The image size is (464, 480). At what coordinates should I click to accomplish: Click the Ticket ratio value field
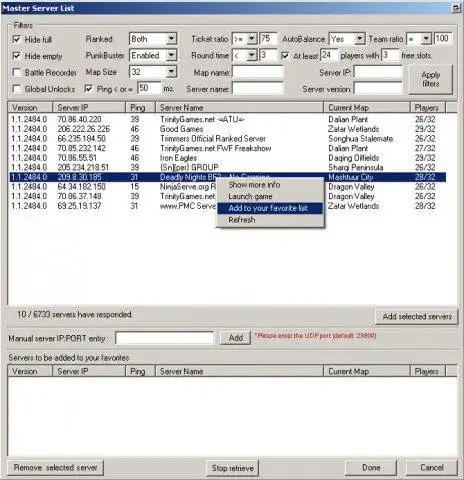(x=268, y=39)
